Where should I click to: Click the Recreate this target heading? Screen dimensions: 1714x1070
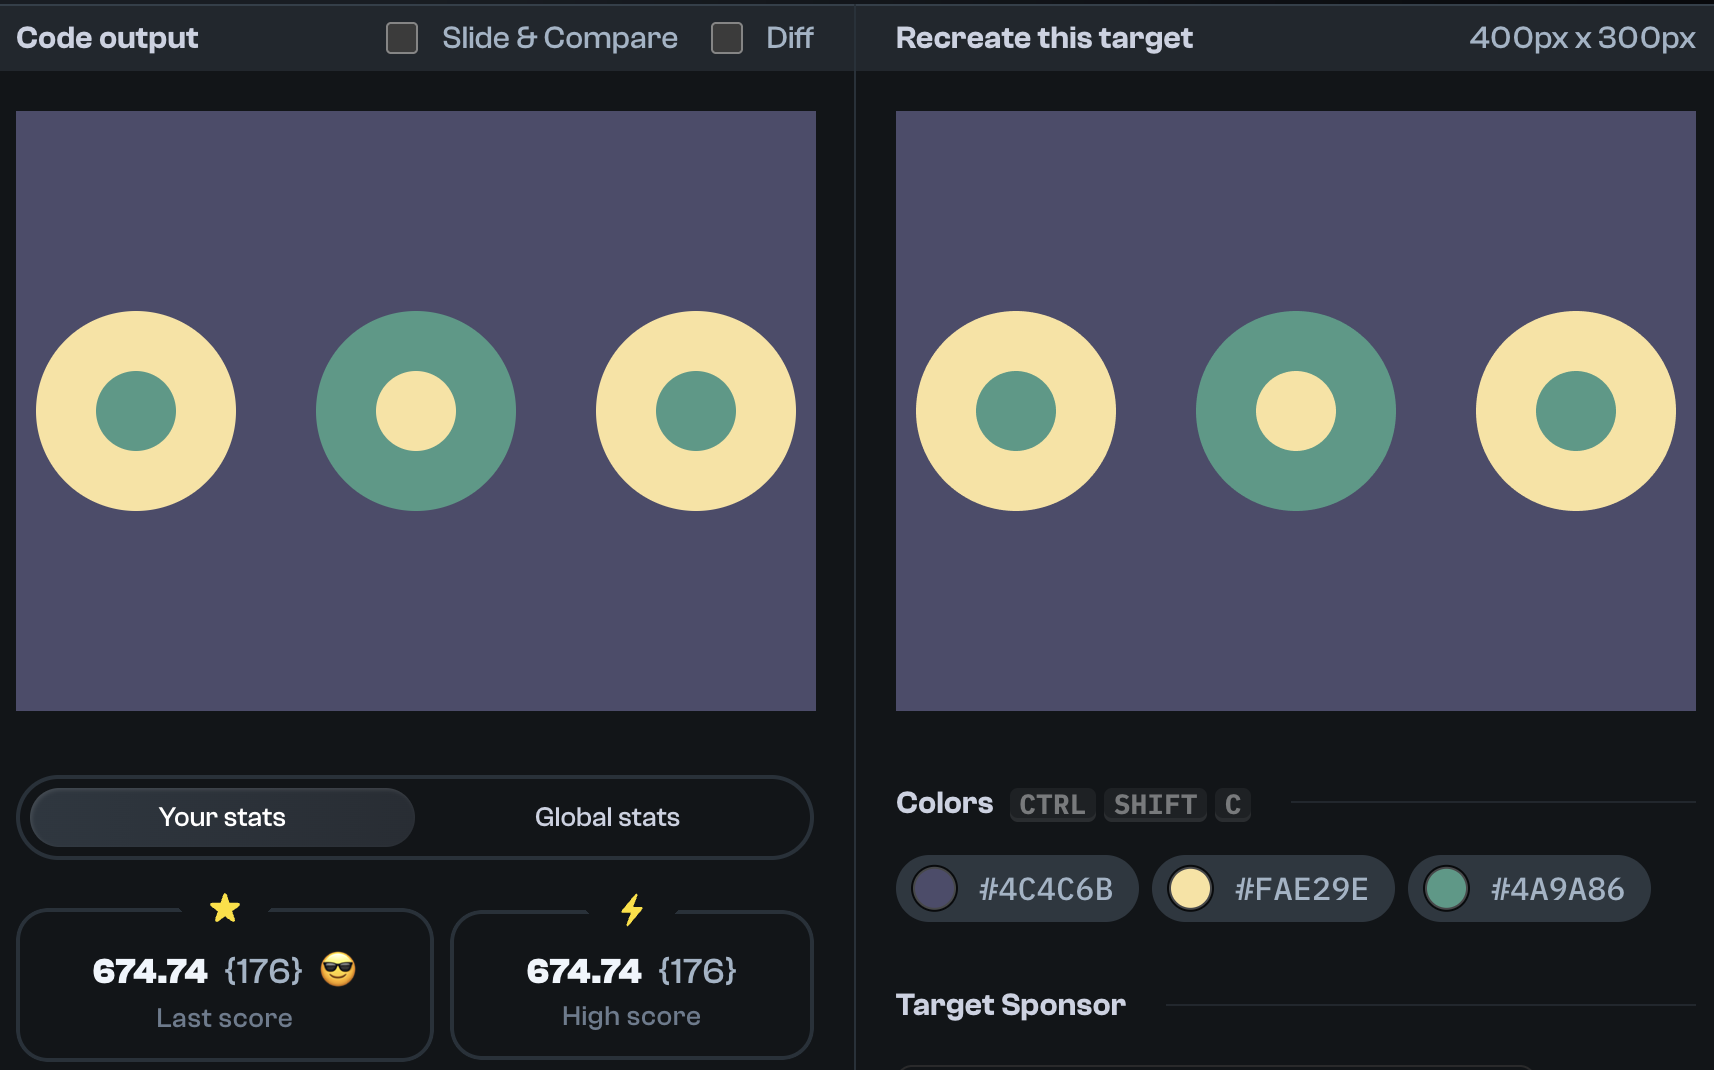tap(1044, 38)
